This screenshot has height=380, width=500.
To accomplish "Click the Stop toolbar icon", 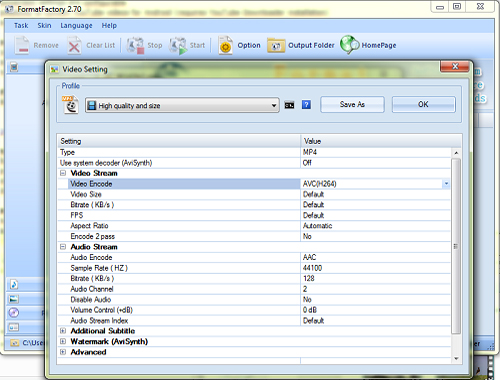I will (x=135, y=45).
